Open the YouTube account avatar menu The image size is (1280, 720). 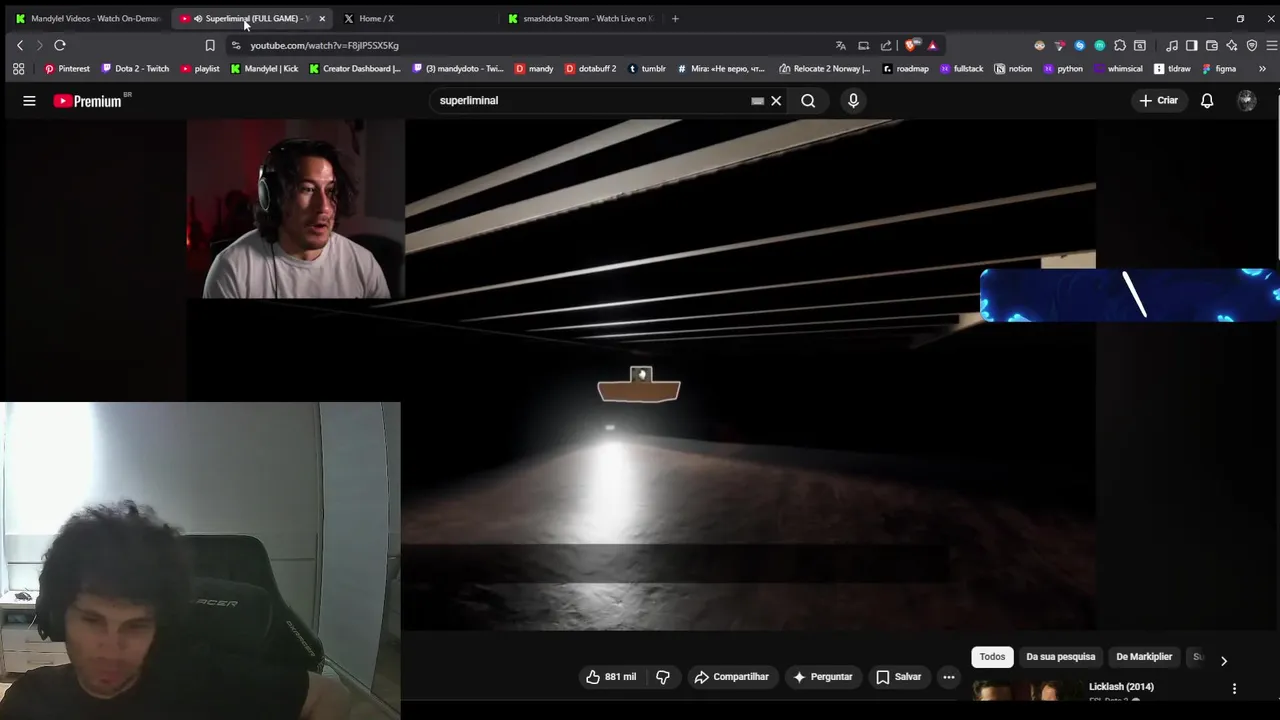1246,100
